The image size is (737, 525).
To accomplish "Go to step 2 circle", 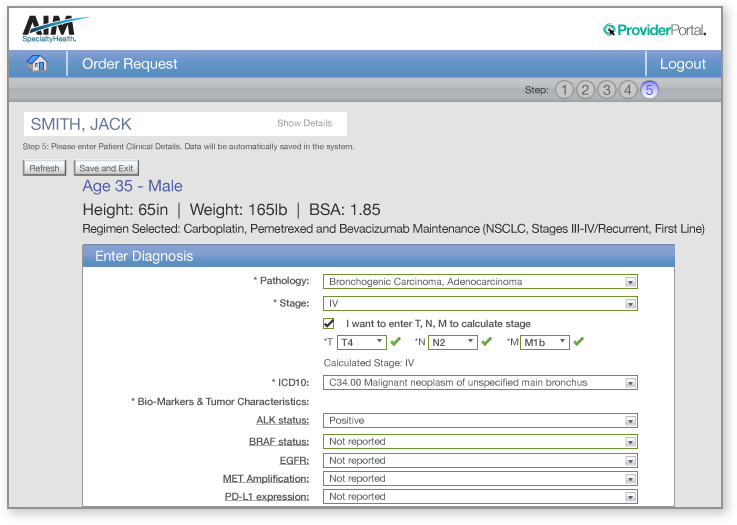I will (585, 90).
